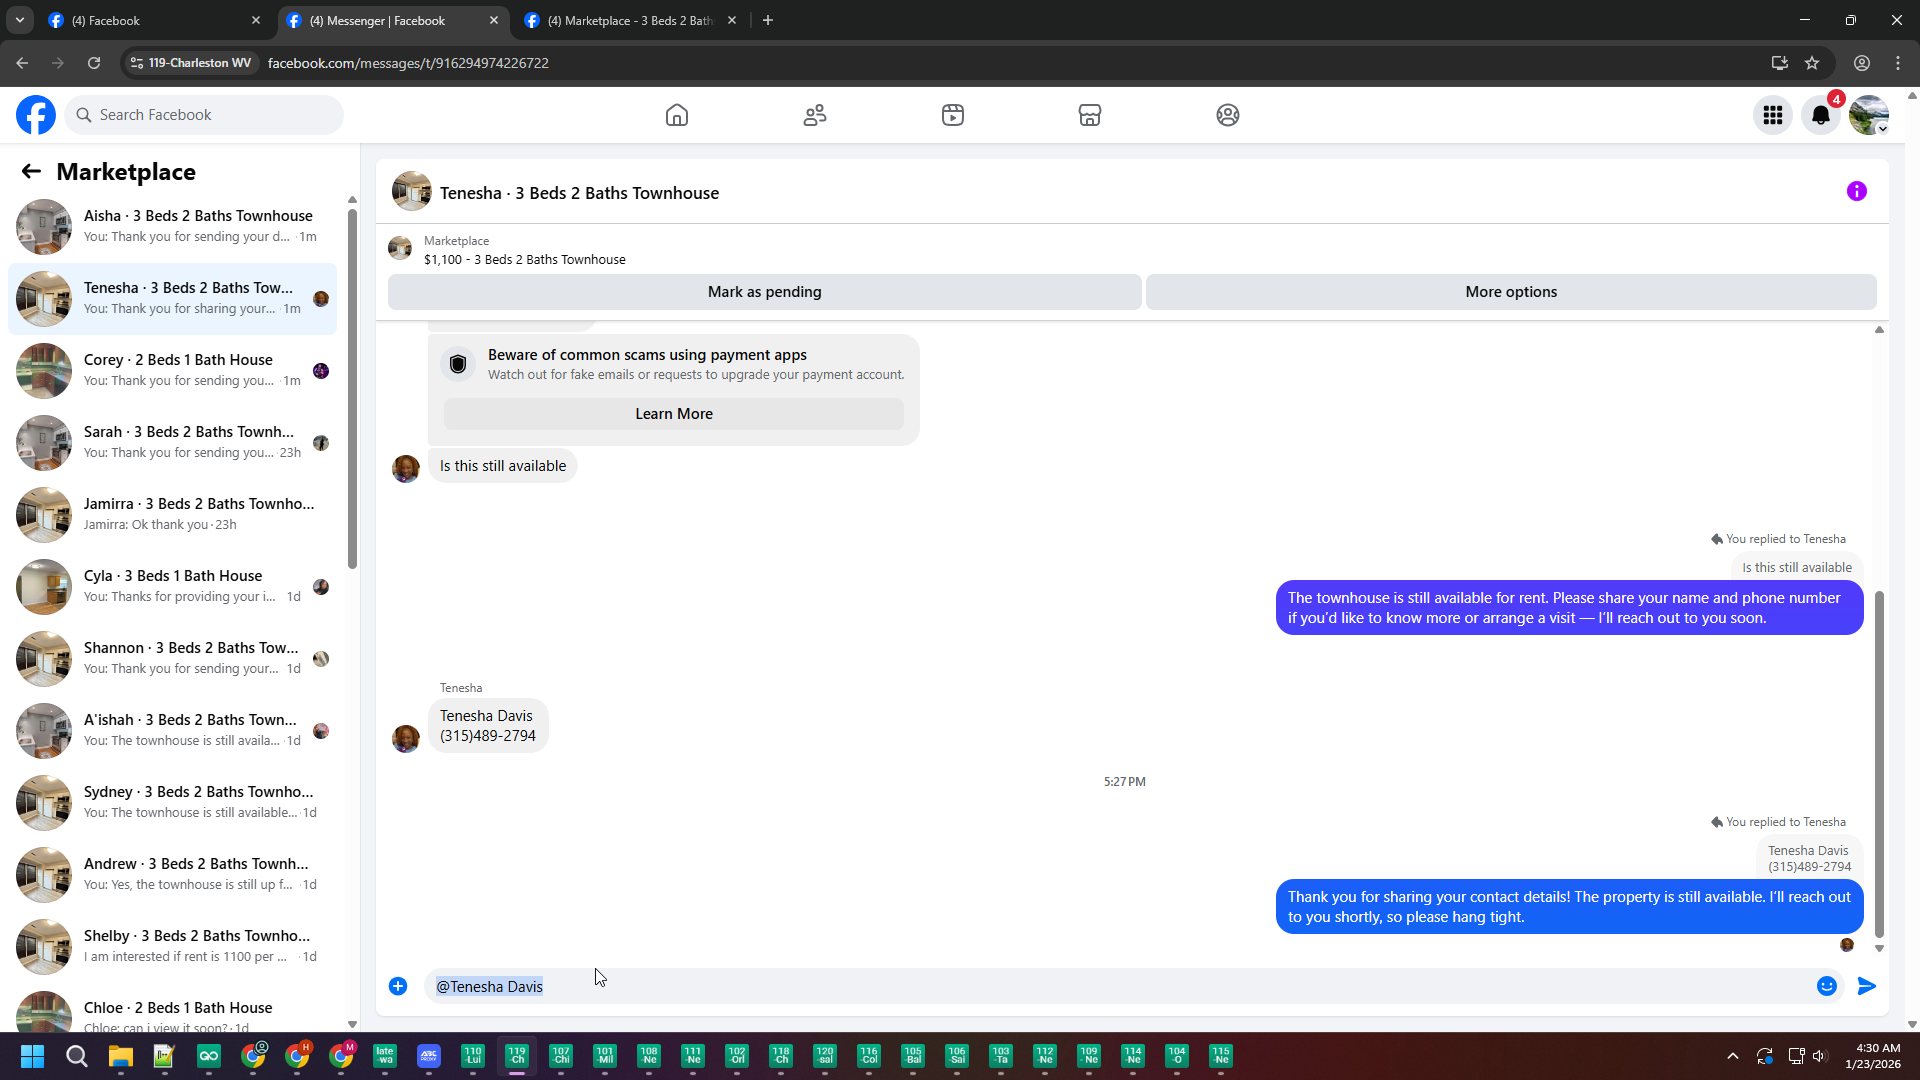
Task: Open Corey's 2 Beds 1 Bath House conversation
Action: (173, 370)
